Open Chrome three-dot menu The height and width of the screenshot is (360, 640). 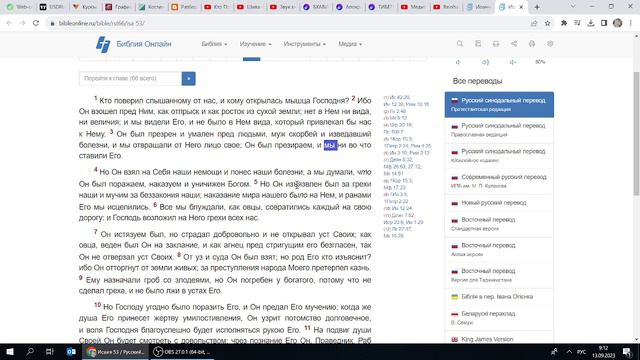[x=631, y=23]
